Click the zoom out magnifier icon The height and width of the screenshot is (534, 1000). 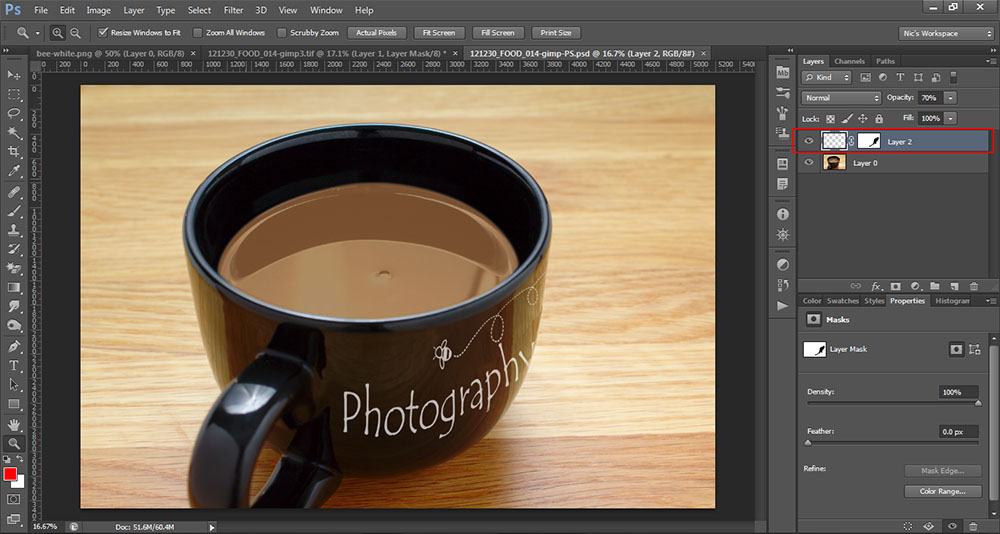pos(75,33)
